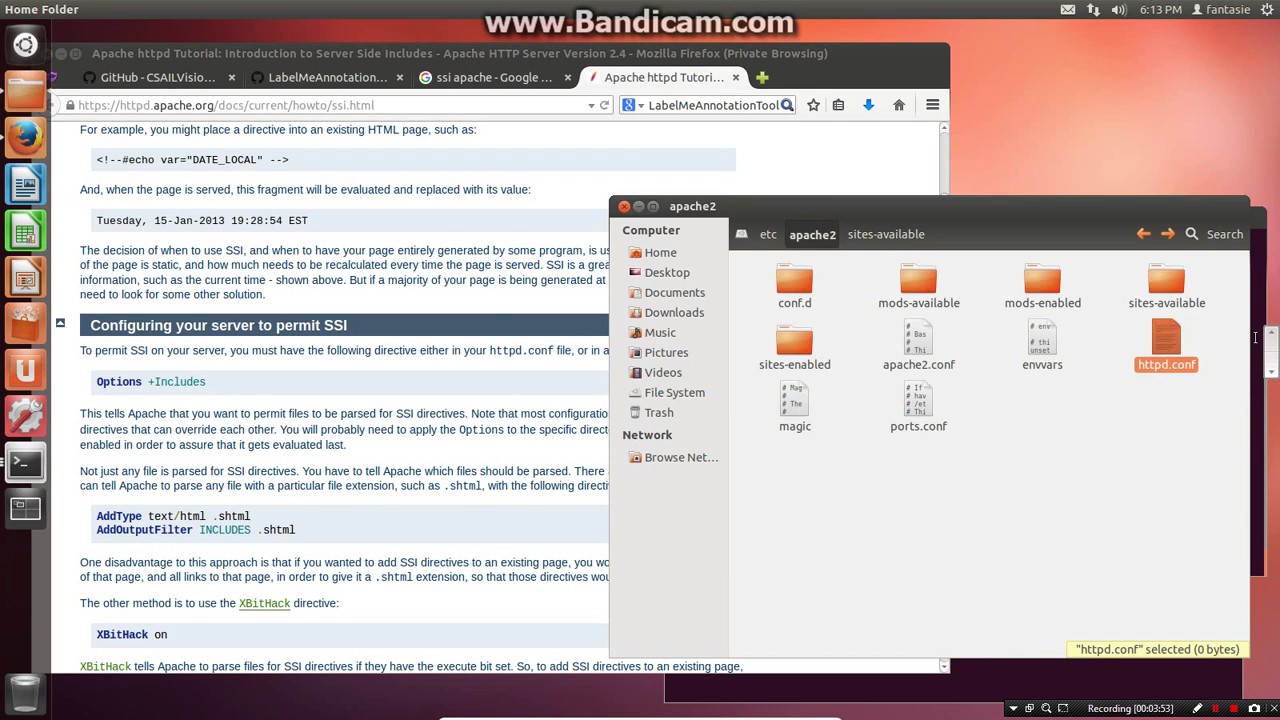Select the apache2.conf file
Image resolution: width=1280 pixels, height=720 pixels.
(918, 347)
